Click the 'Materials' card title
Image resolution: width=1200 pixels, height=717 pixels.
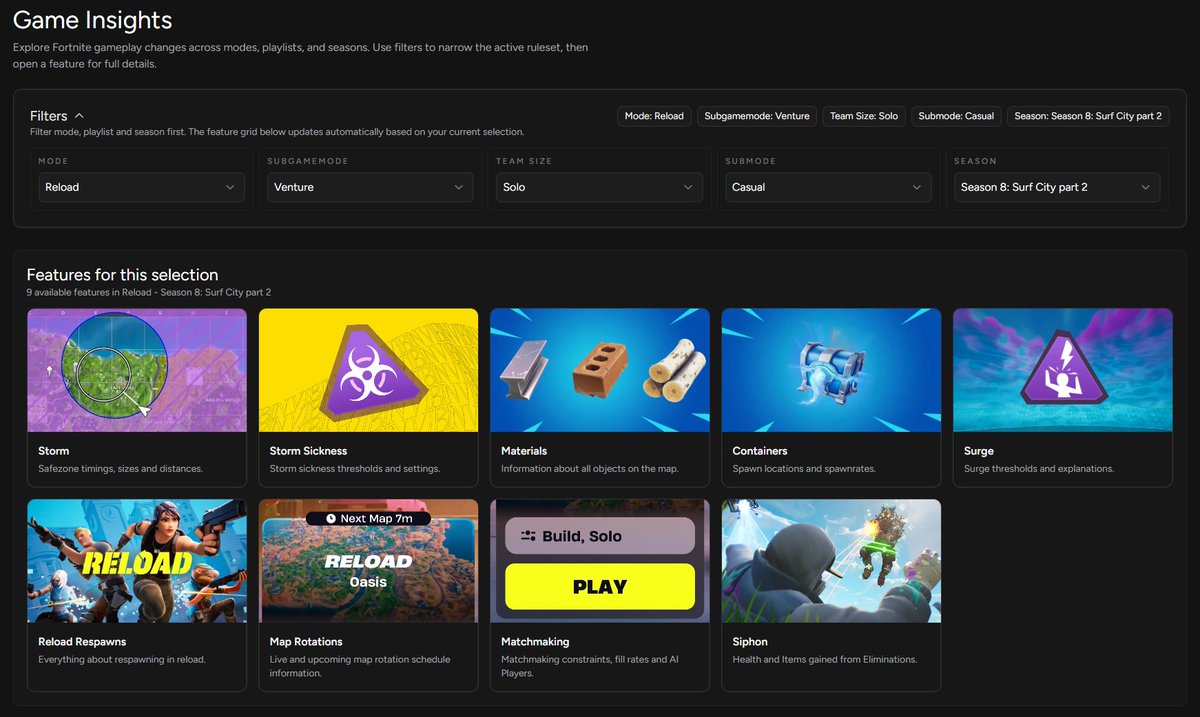point(524,451)
